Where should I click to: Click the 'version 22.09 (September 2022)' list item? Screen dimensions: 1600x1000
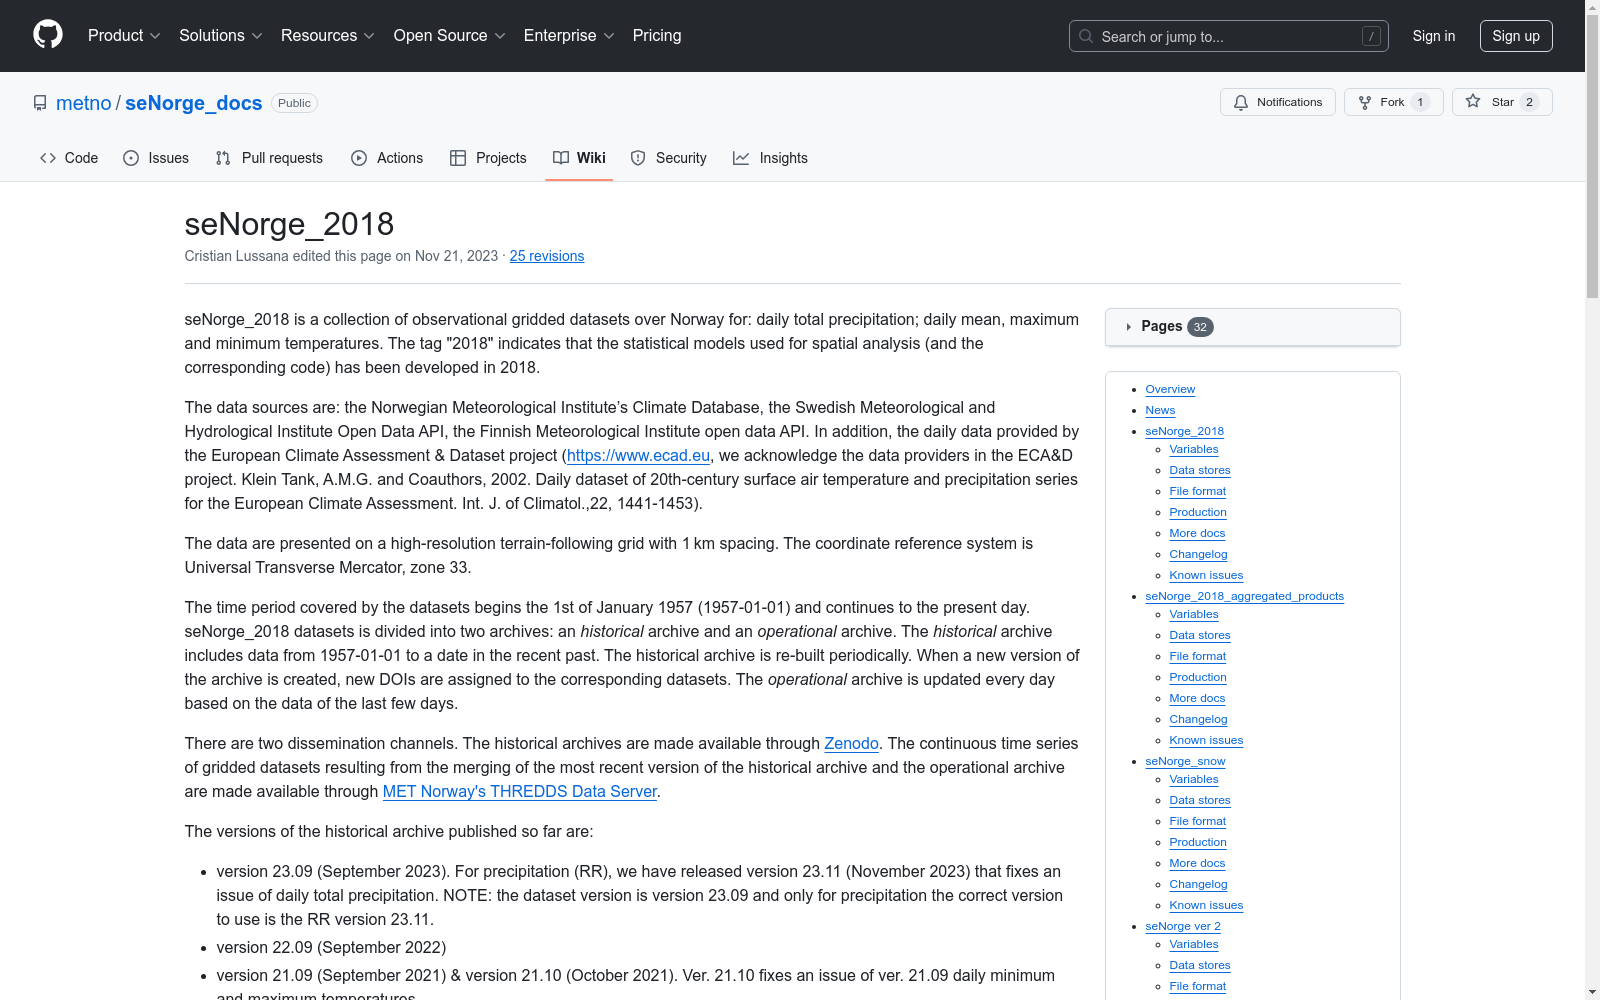click(x=331, y=947)
